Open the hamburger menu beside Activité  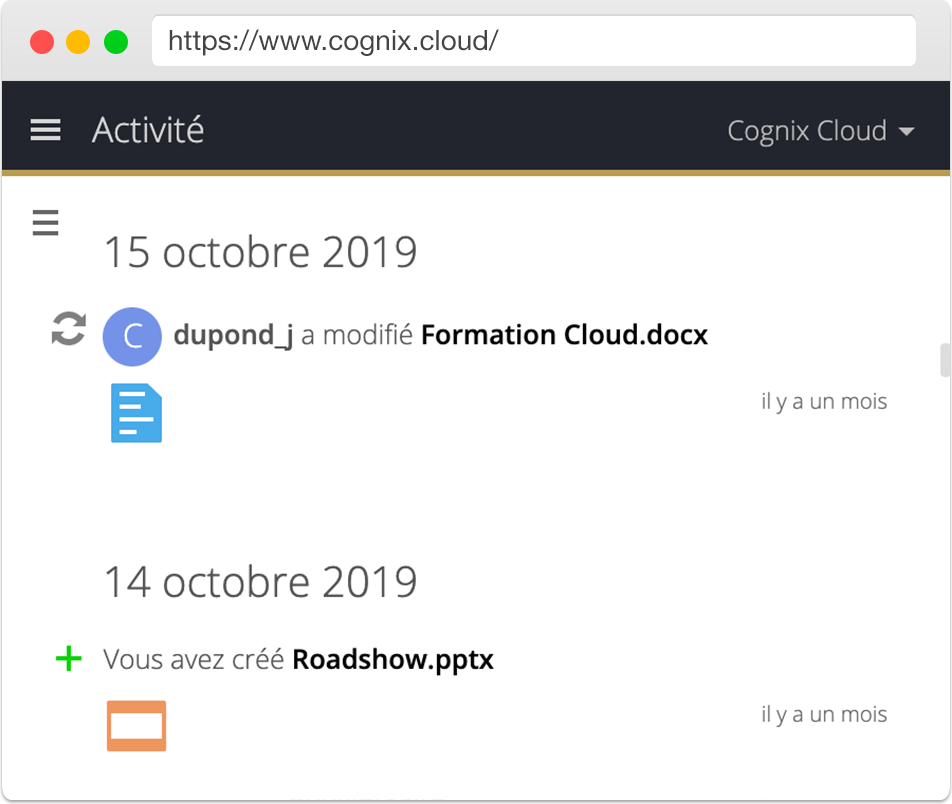coord(46,130)
